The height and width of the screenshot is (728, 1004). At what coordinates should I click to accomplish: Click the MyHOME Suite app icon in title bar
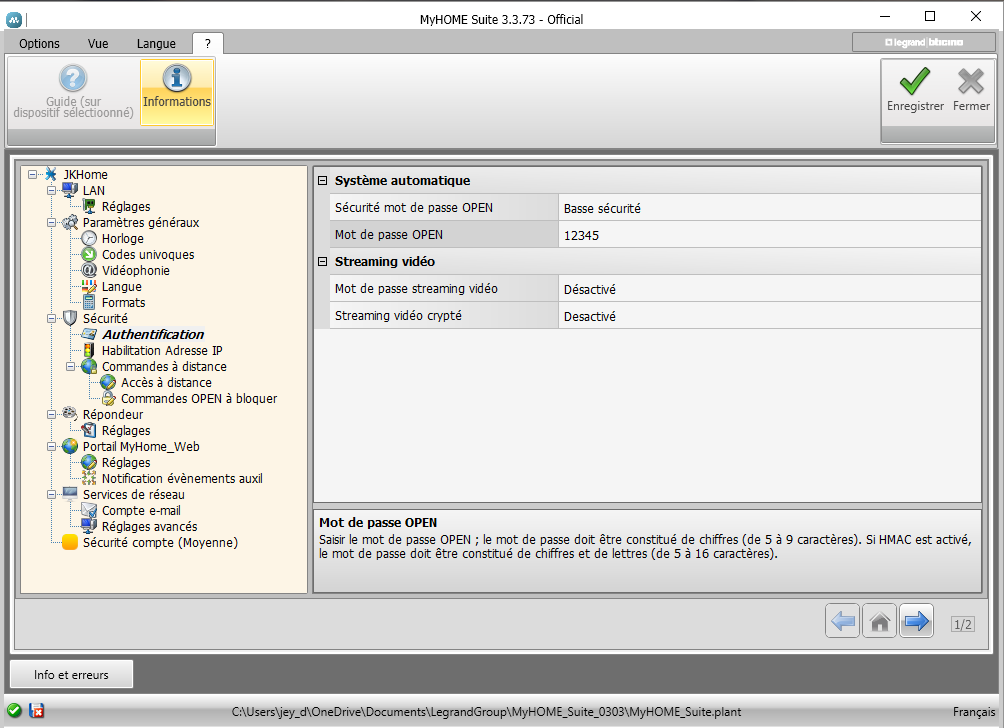point(13,20)
